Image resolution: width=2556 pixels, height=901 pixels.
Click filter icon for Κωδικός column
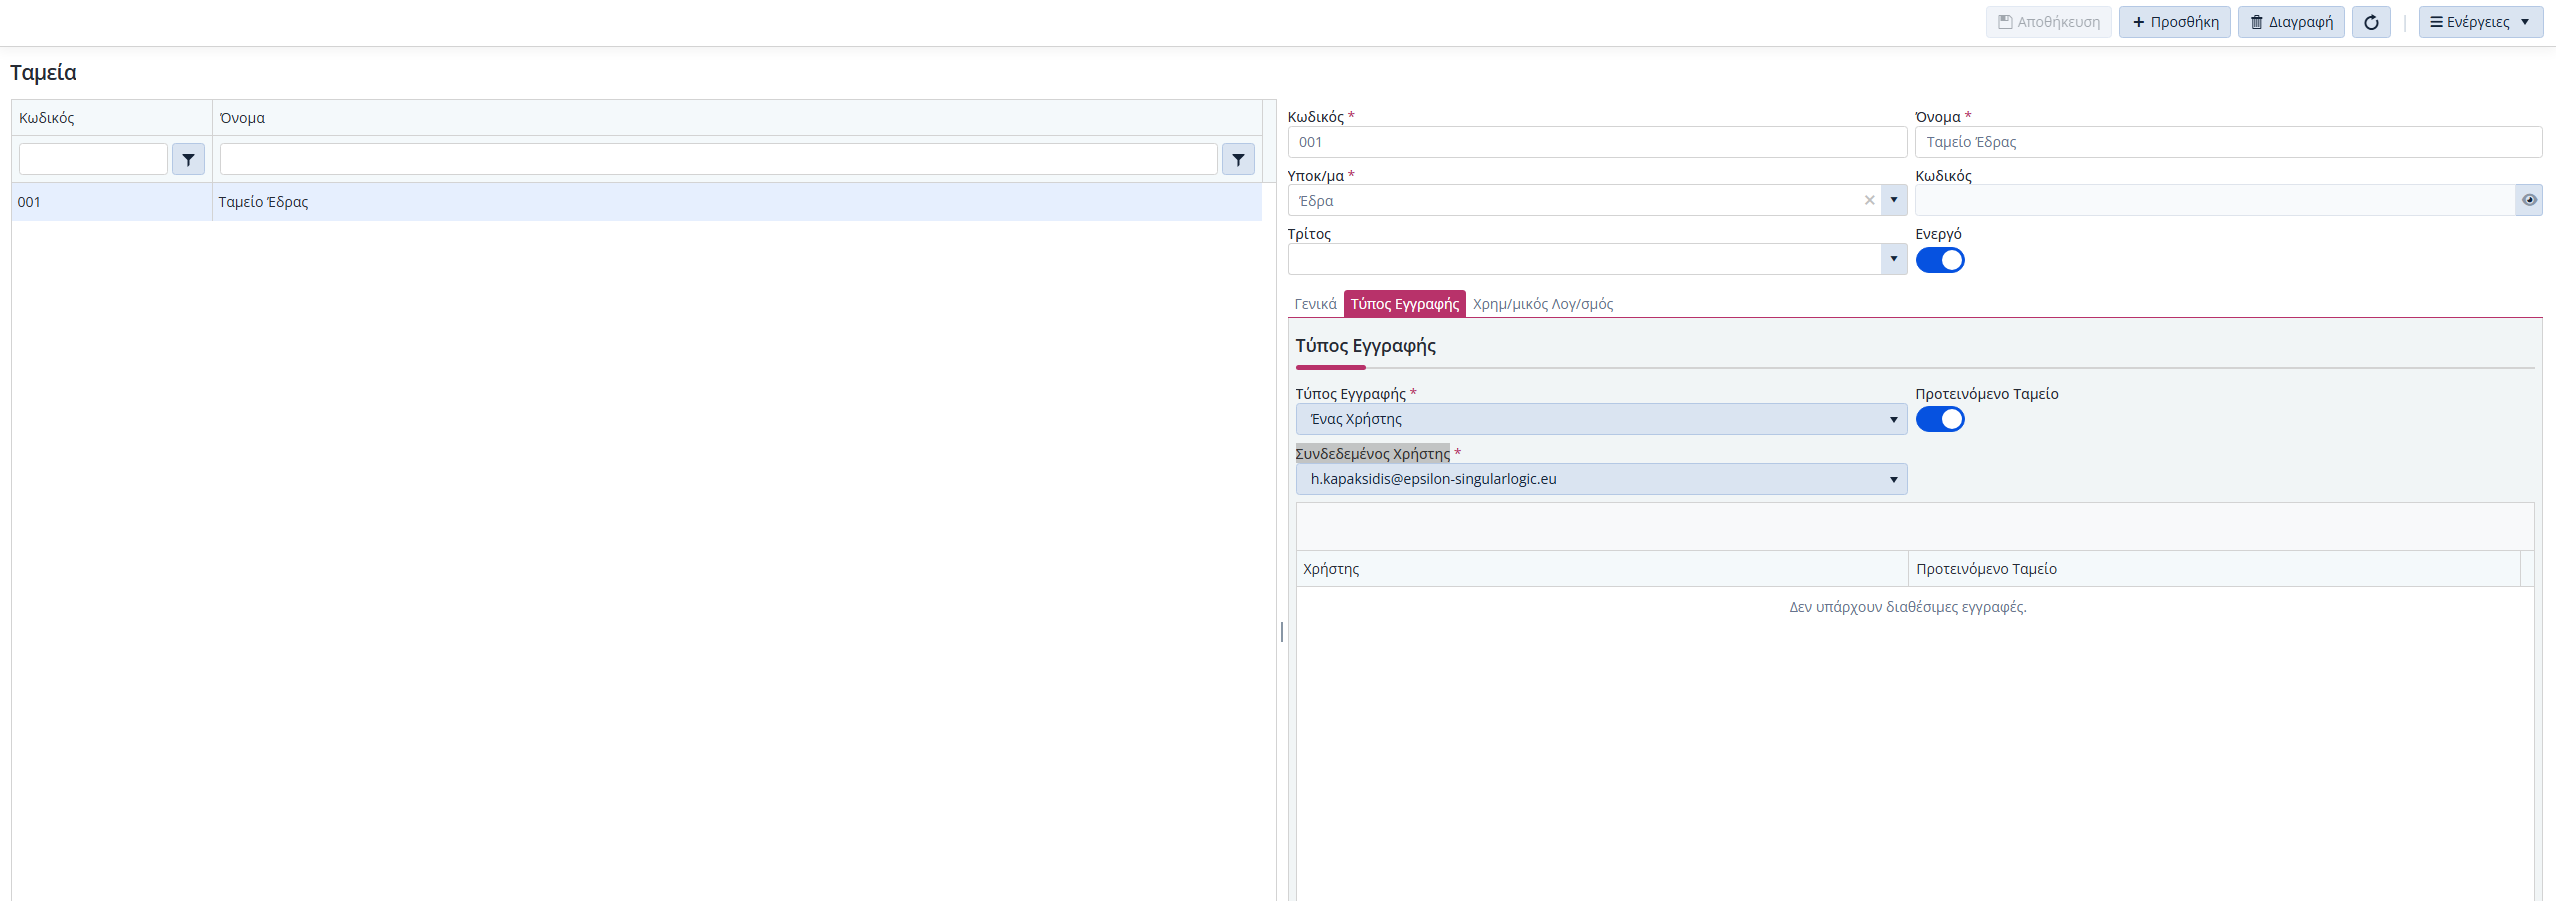pos(188,159)
